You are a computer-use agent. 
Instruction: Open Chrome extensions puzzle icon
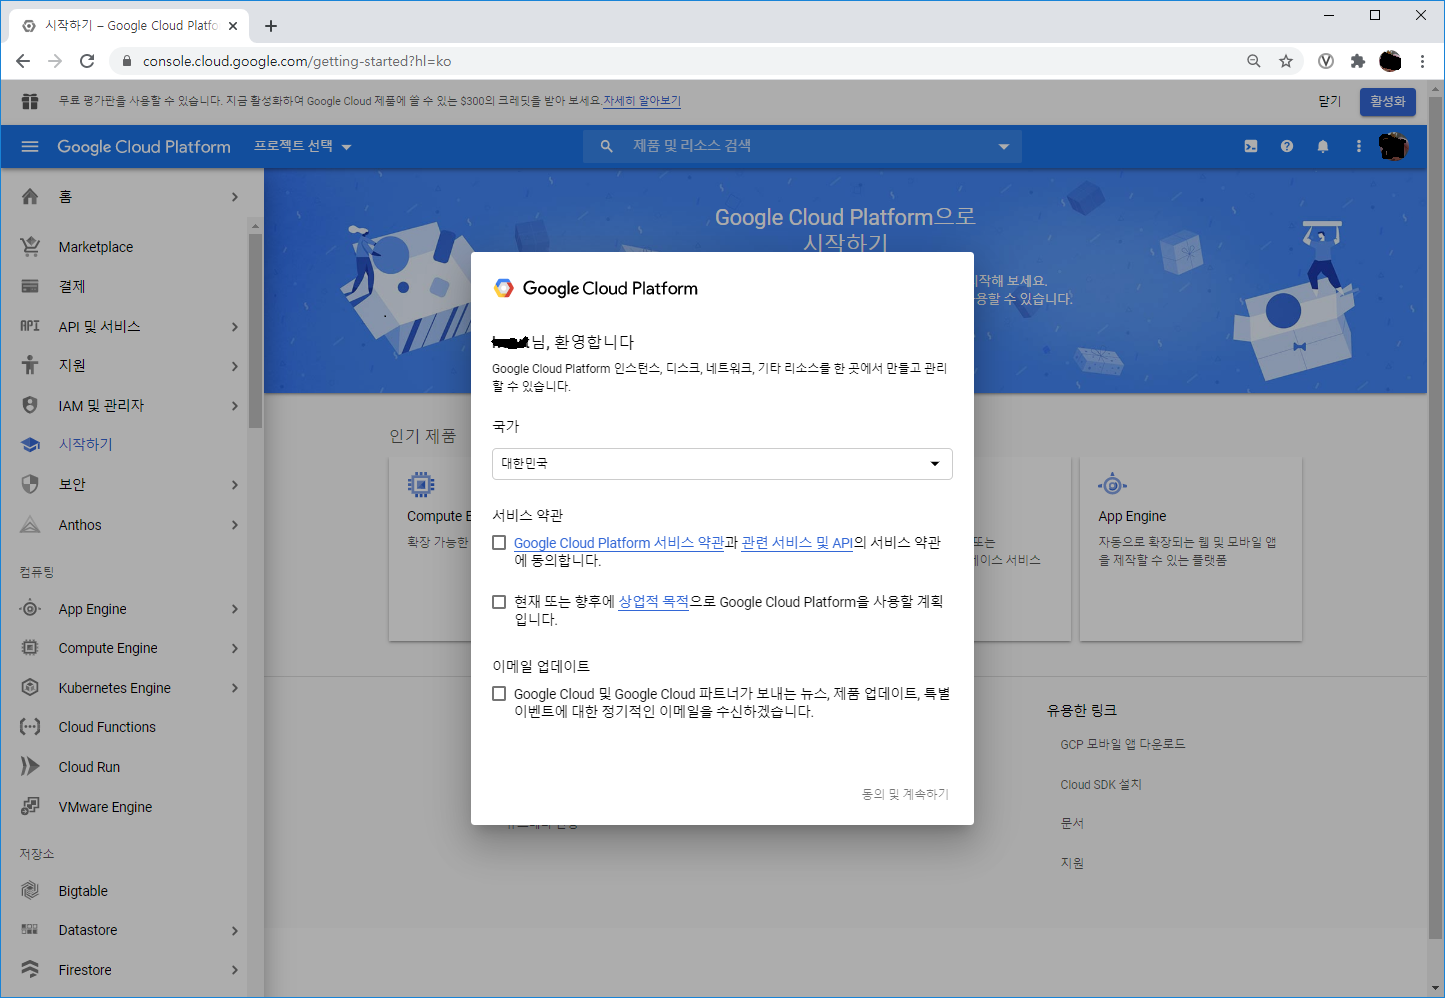pyautogui.click(x=1358, y=61)
